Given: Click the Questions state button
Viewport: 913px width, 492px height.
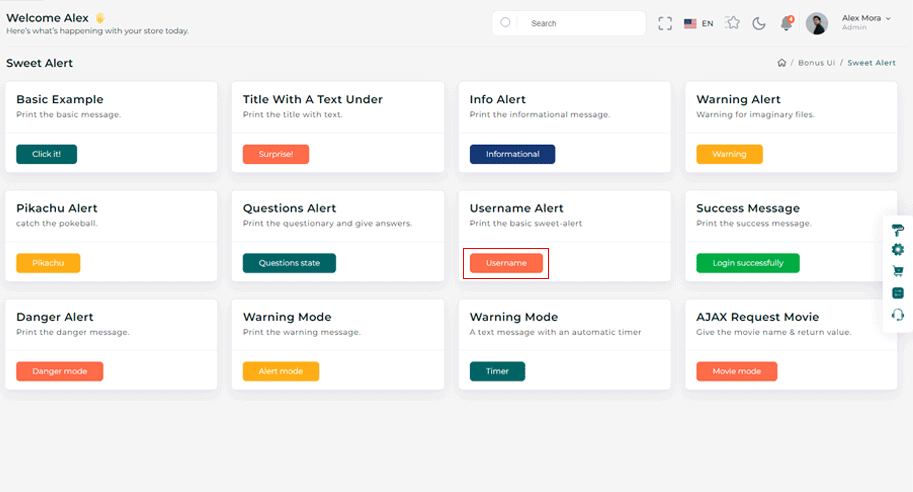Looking at the screenshot, I should (x=289, y=263).
